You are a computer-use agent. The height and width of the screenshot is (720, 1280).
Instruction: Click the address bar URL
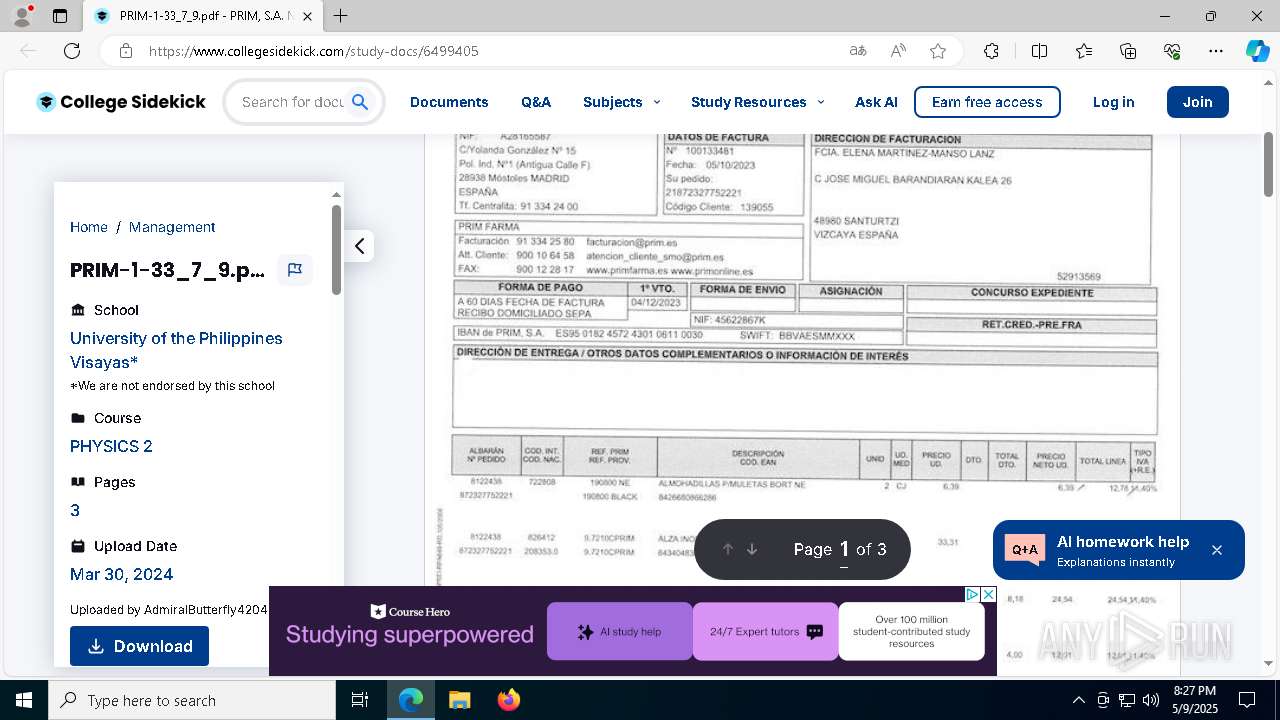point(314,51)
